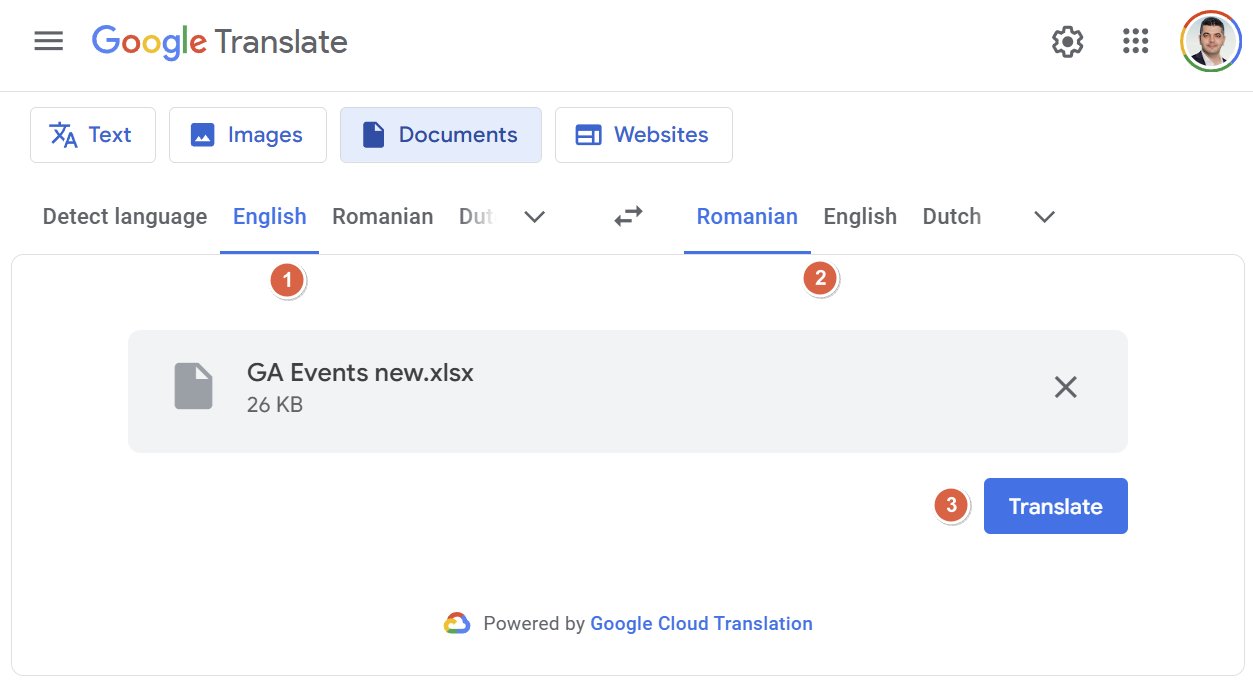
Task: Open the Google Cloud Translation link
Action: pyautogui.click(x=700, y=623)
